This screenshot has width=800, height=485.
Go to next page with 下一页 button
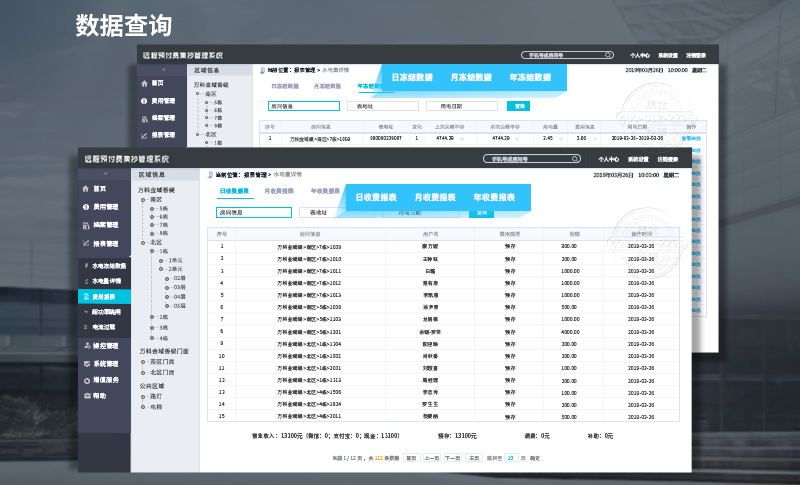tap(452, 457)
